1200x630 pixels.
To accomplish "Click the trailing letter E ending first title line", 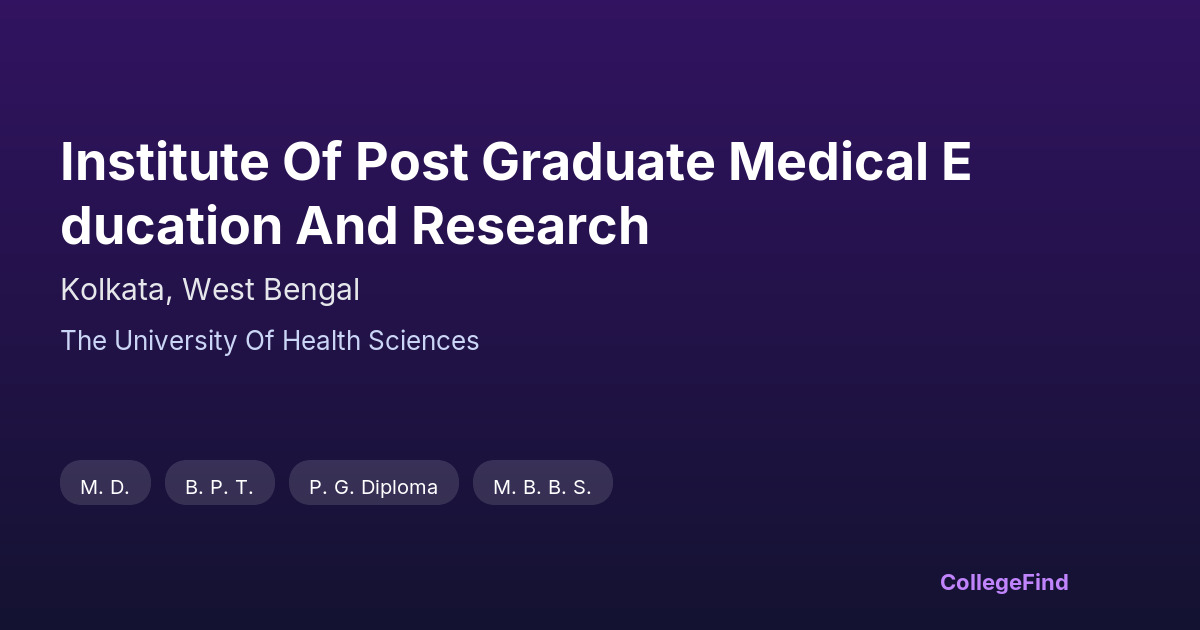I will pyautogui.click(x=955, y=163).
